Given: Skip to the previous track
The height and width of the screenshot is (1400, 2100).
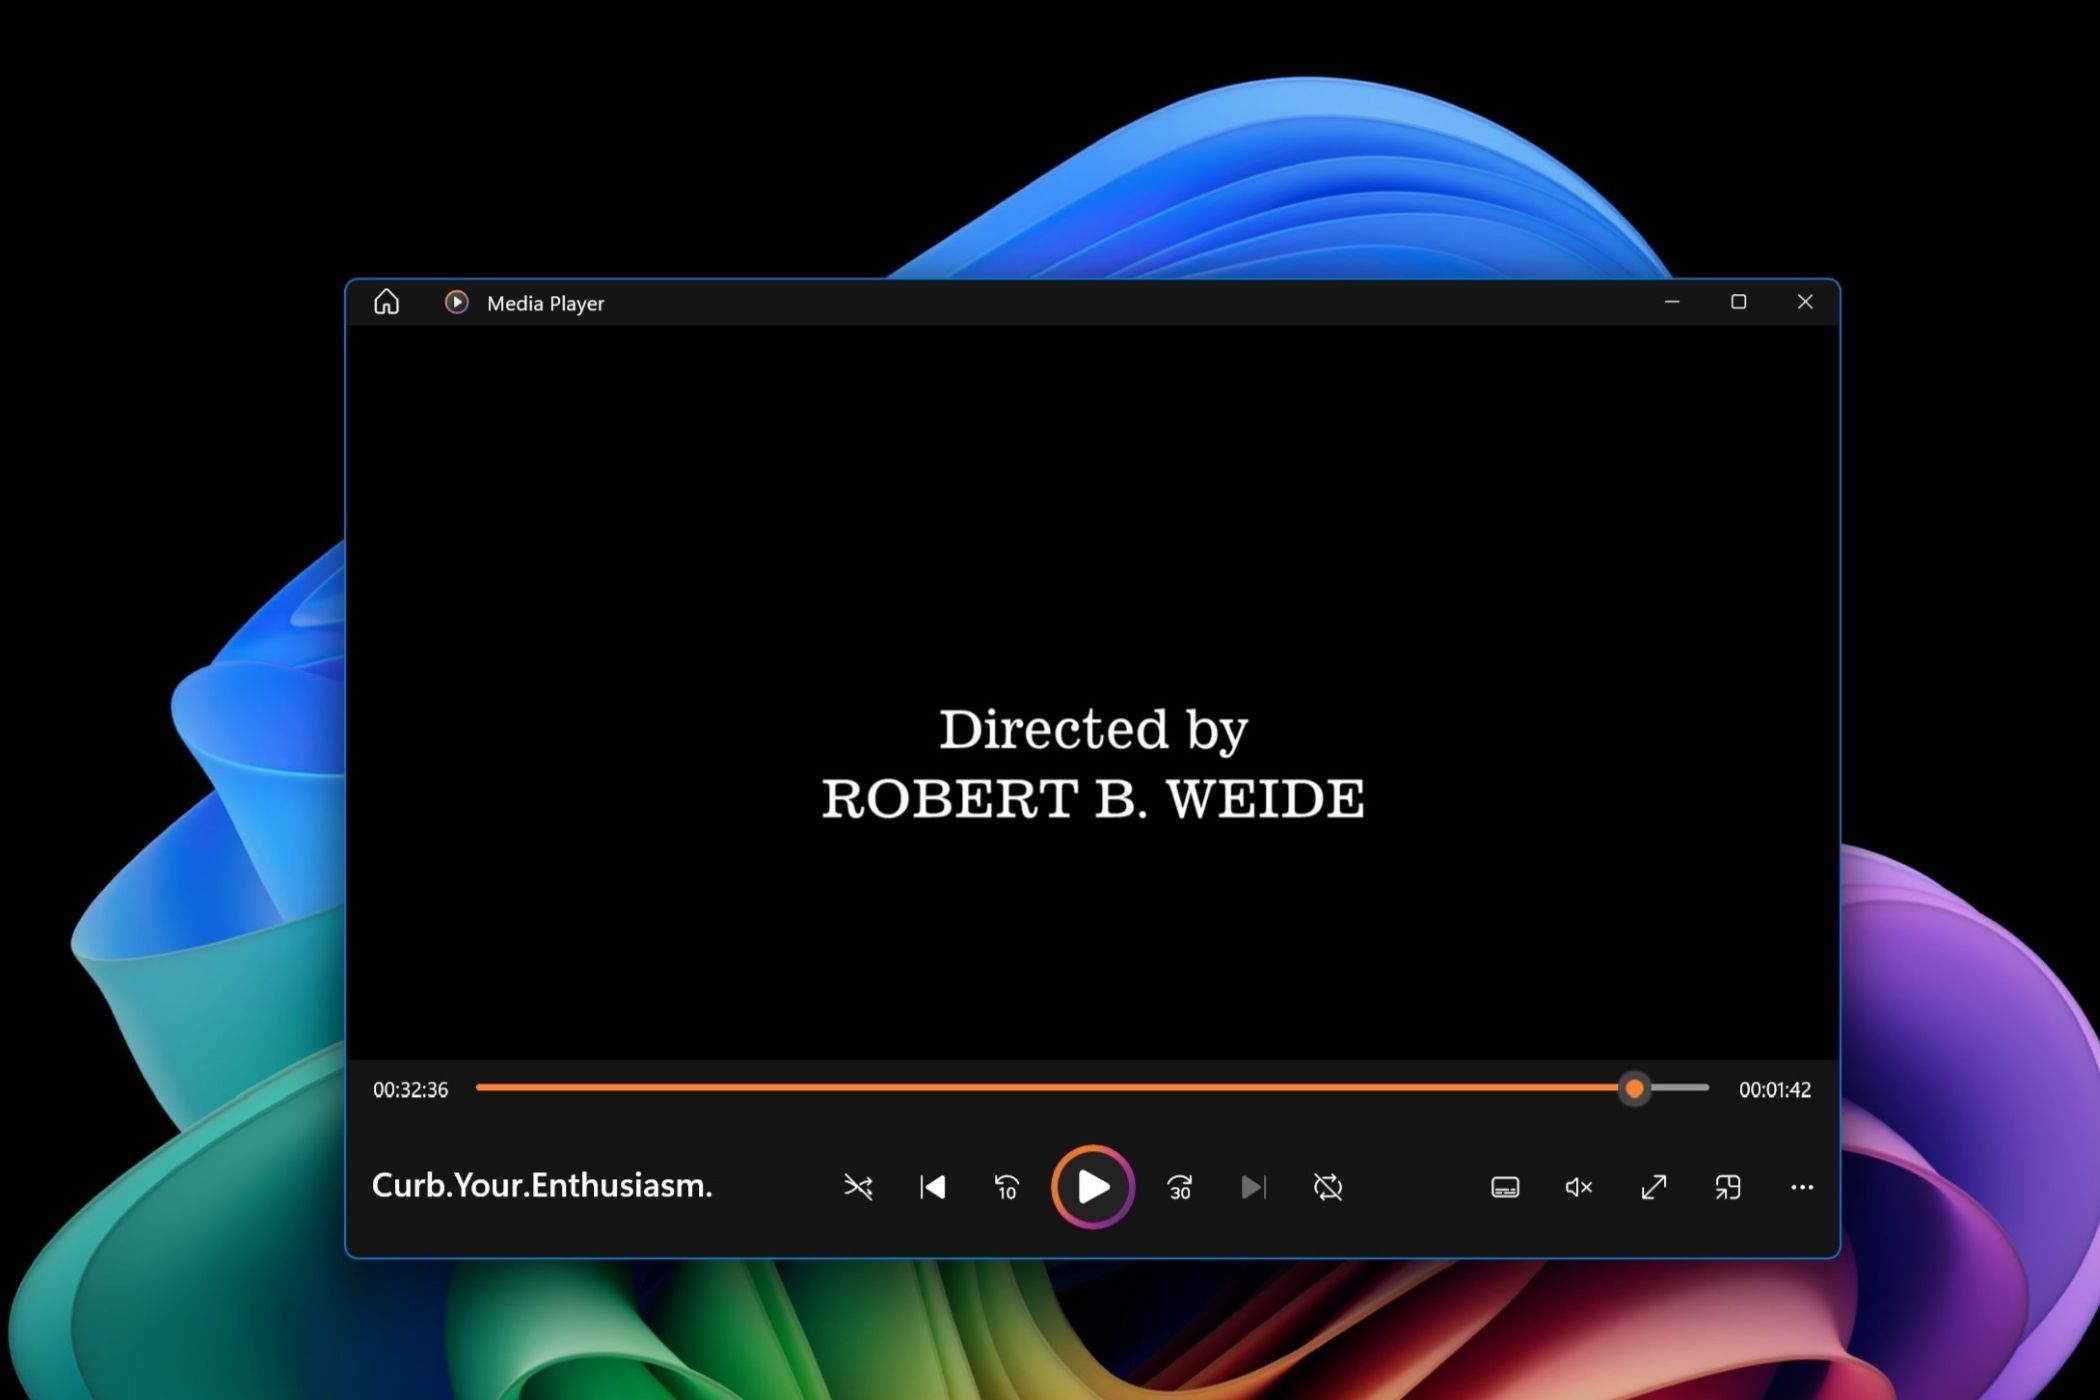Looking at the screenshot, I should 932,1187.
